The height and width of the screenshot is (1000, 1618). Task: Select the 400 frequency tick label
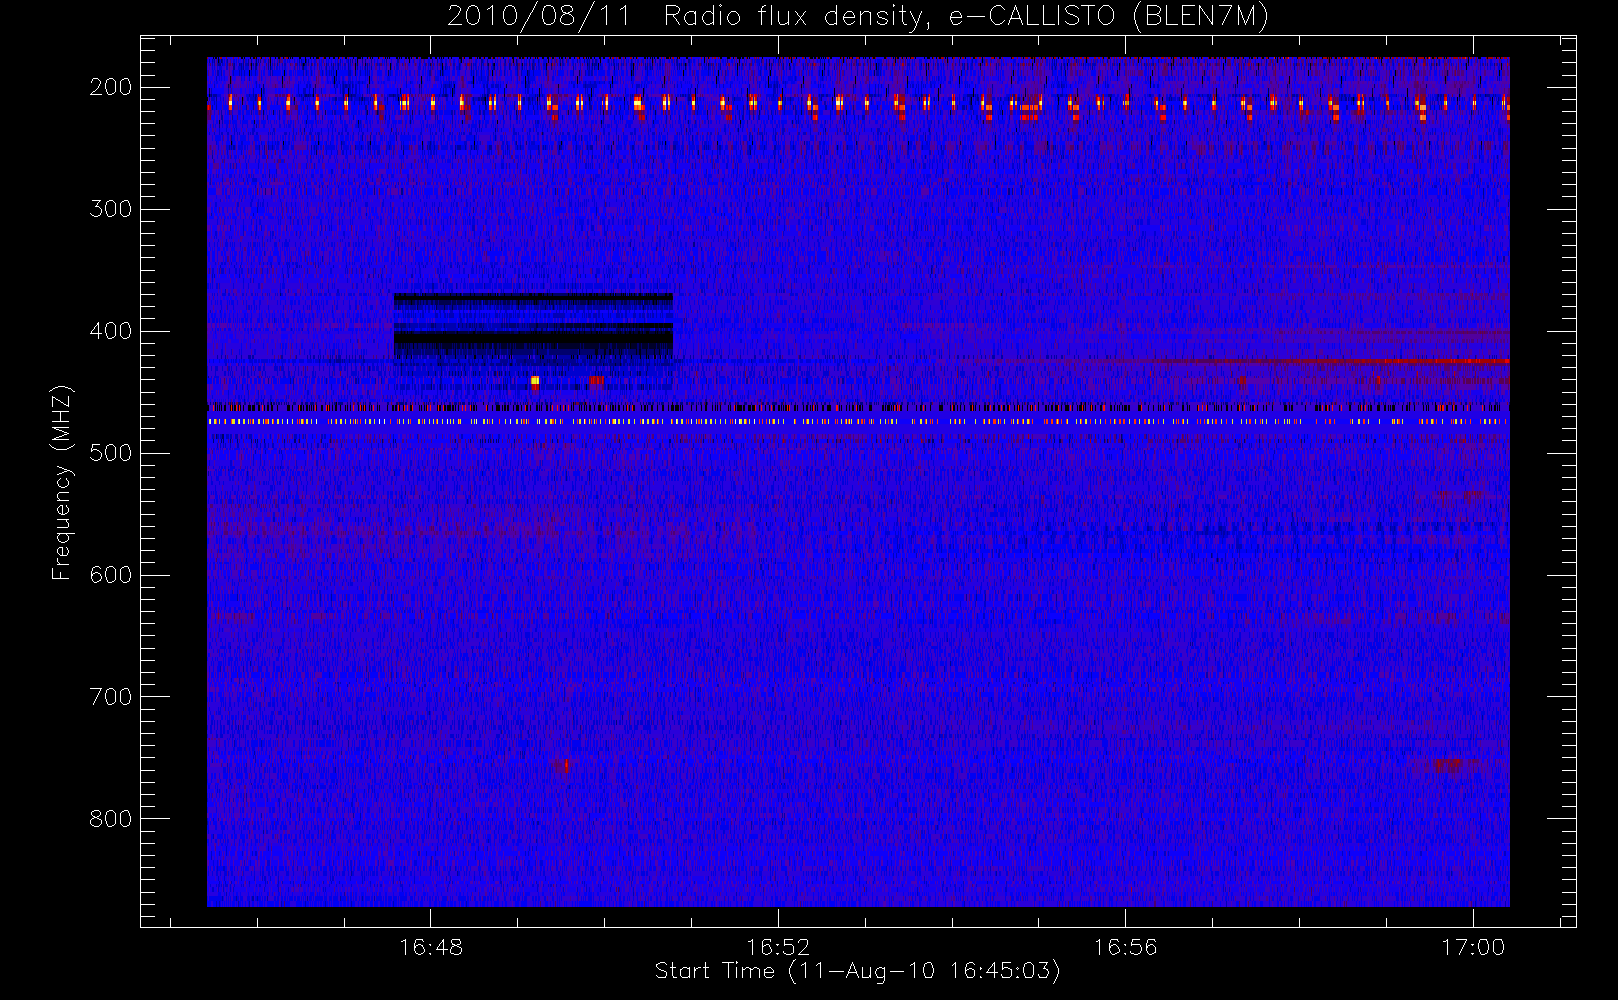coord(110,331)
